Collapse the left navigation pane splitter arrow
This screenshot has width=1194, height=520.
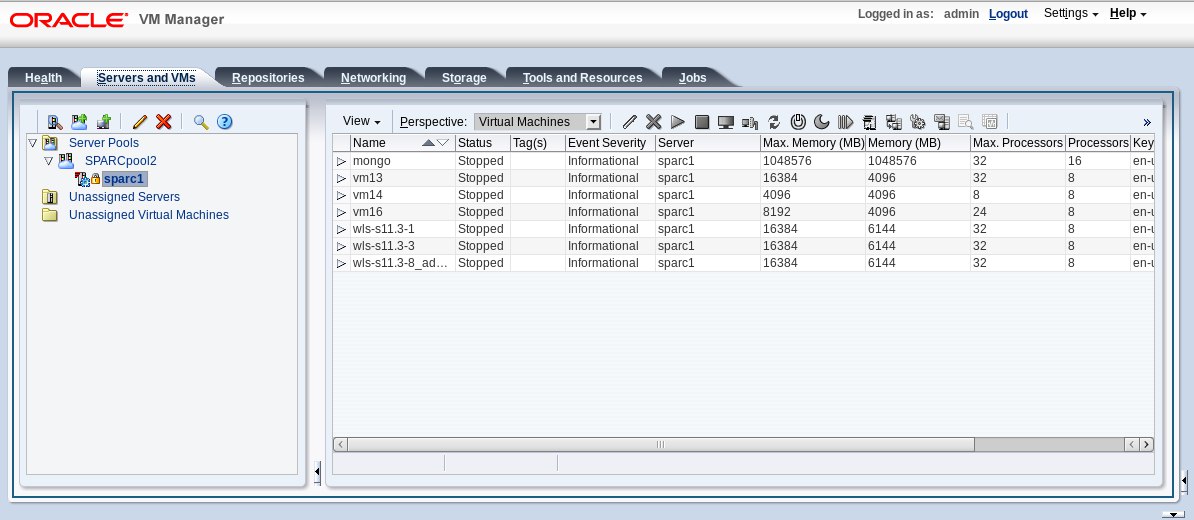318,472
